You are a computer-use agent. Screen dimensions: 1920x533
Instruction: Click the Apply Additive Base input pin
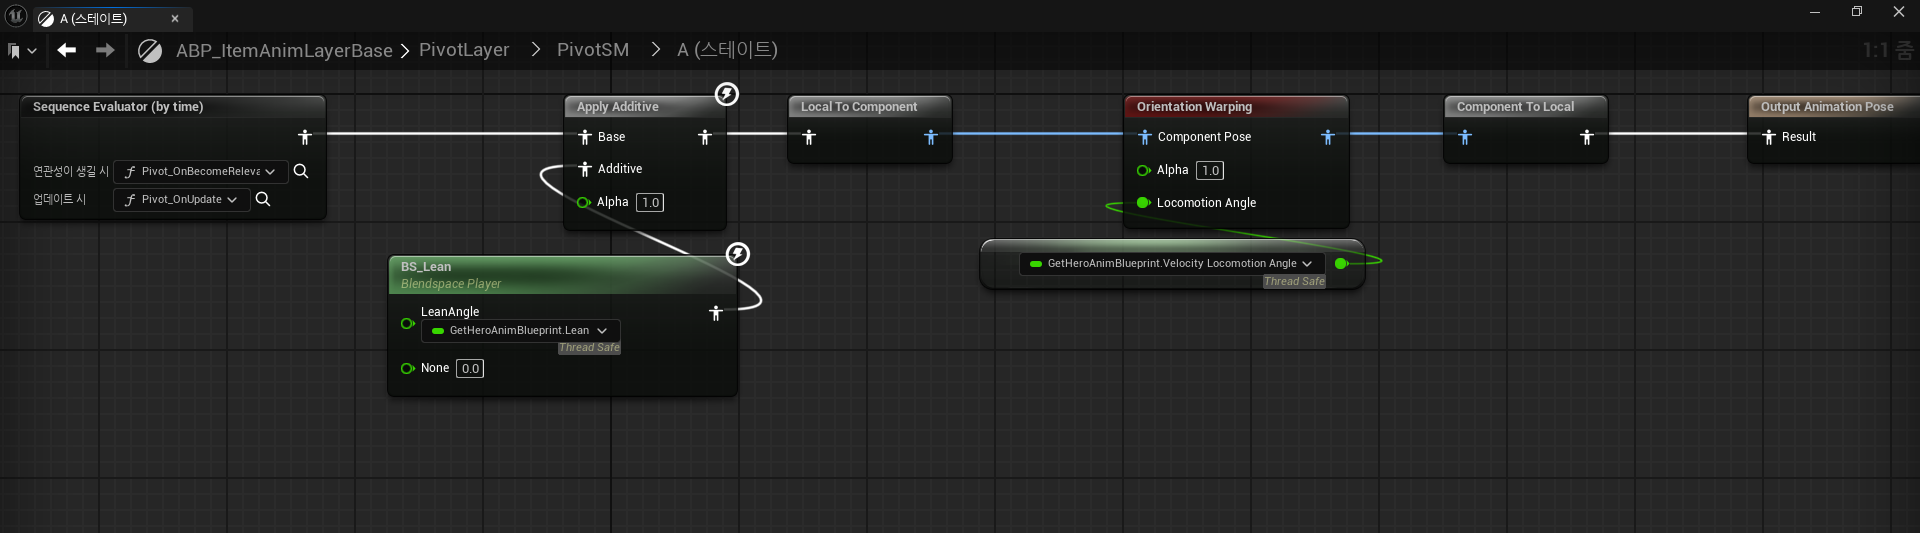tap(585, 137)
